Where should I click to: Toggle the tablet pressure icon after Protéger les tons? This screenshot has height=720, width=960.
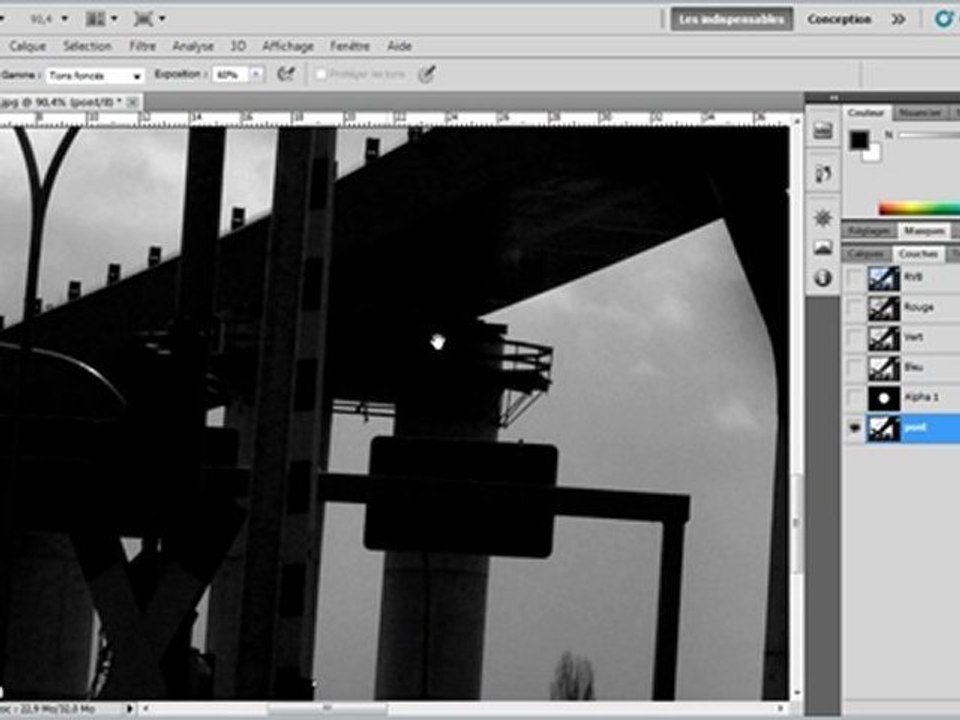[427, 75]
